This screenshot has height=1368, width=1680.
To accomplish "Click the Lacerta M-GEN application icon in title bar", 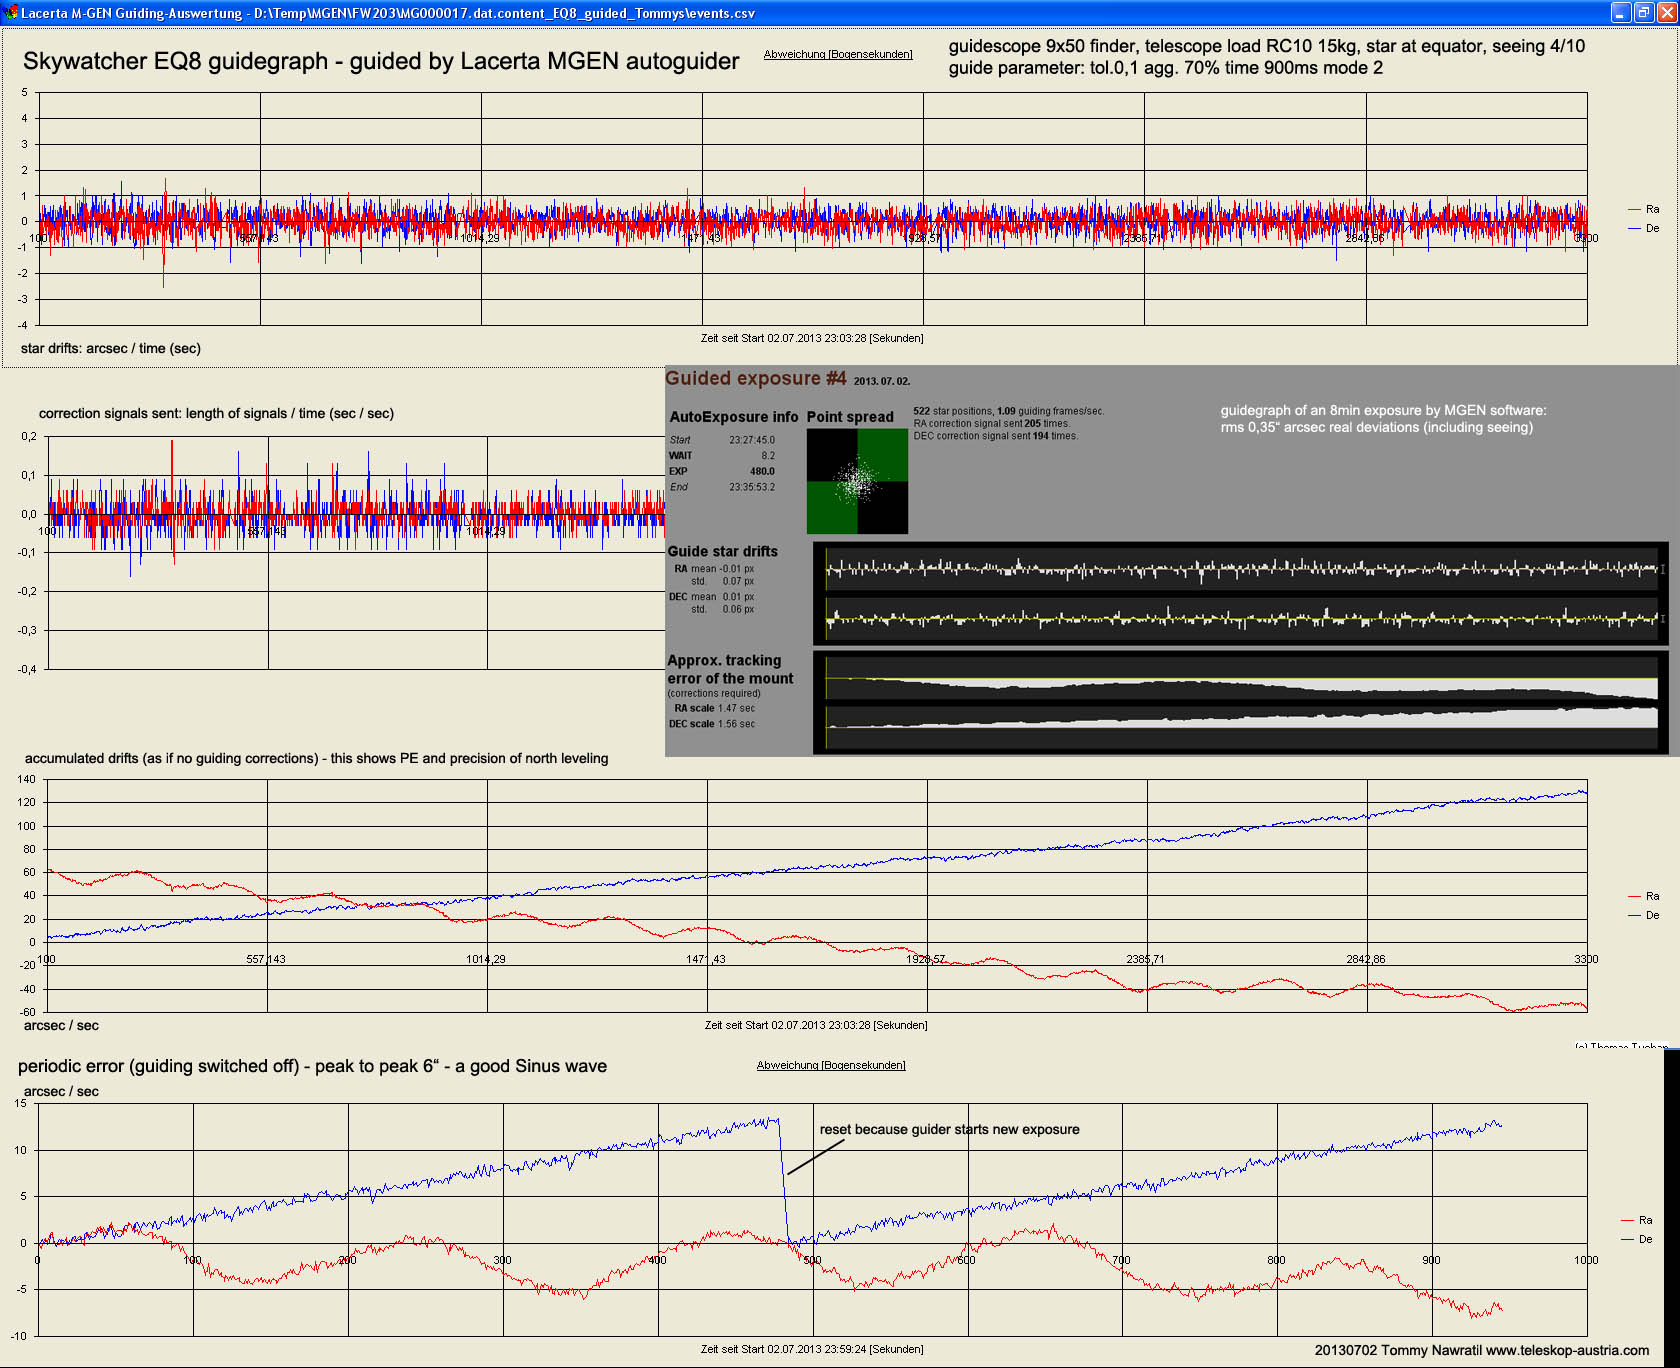I will 10,13.
